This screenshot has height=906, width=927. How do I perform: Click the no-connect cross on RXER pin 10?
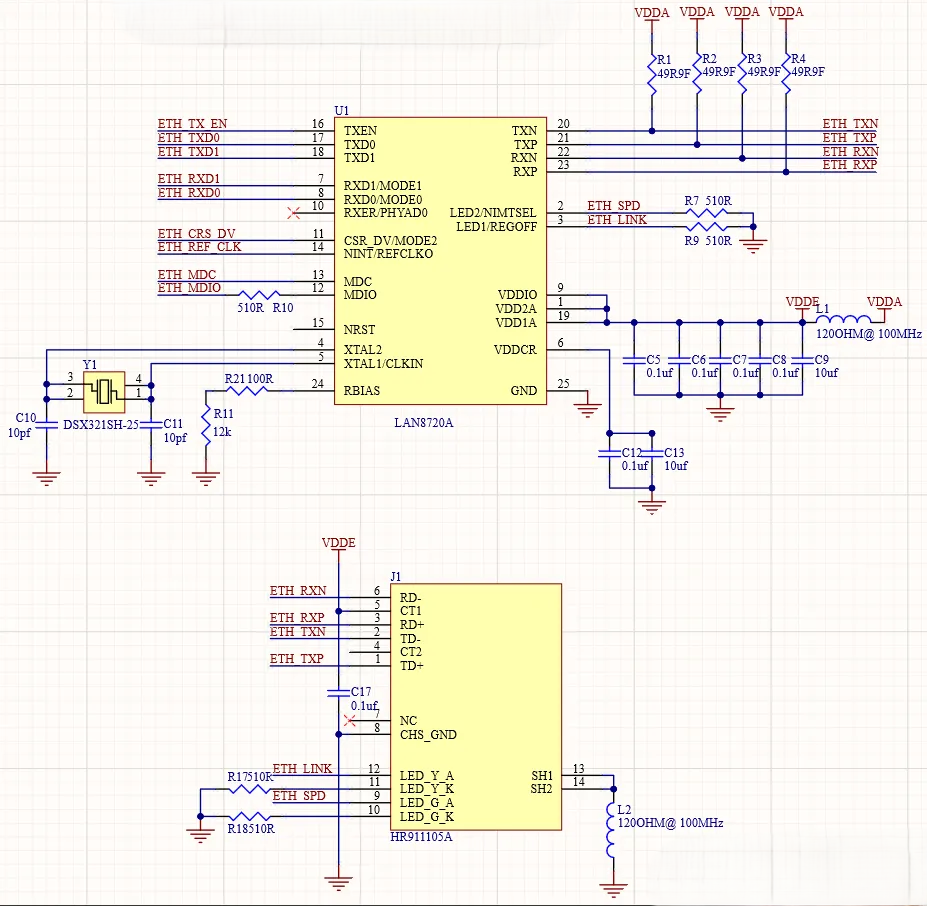[x=293, y=213]
